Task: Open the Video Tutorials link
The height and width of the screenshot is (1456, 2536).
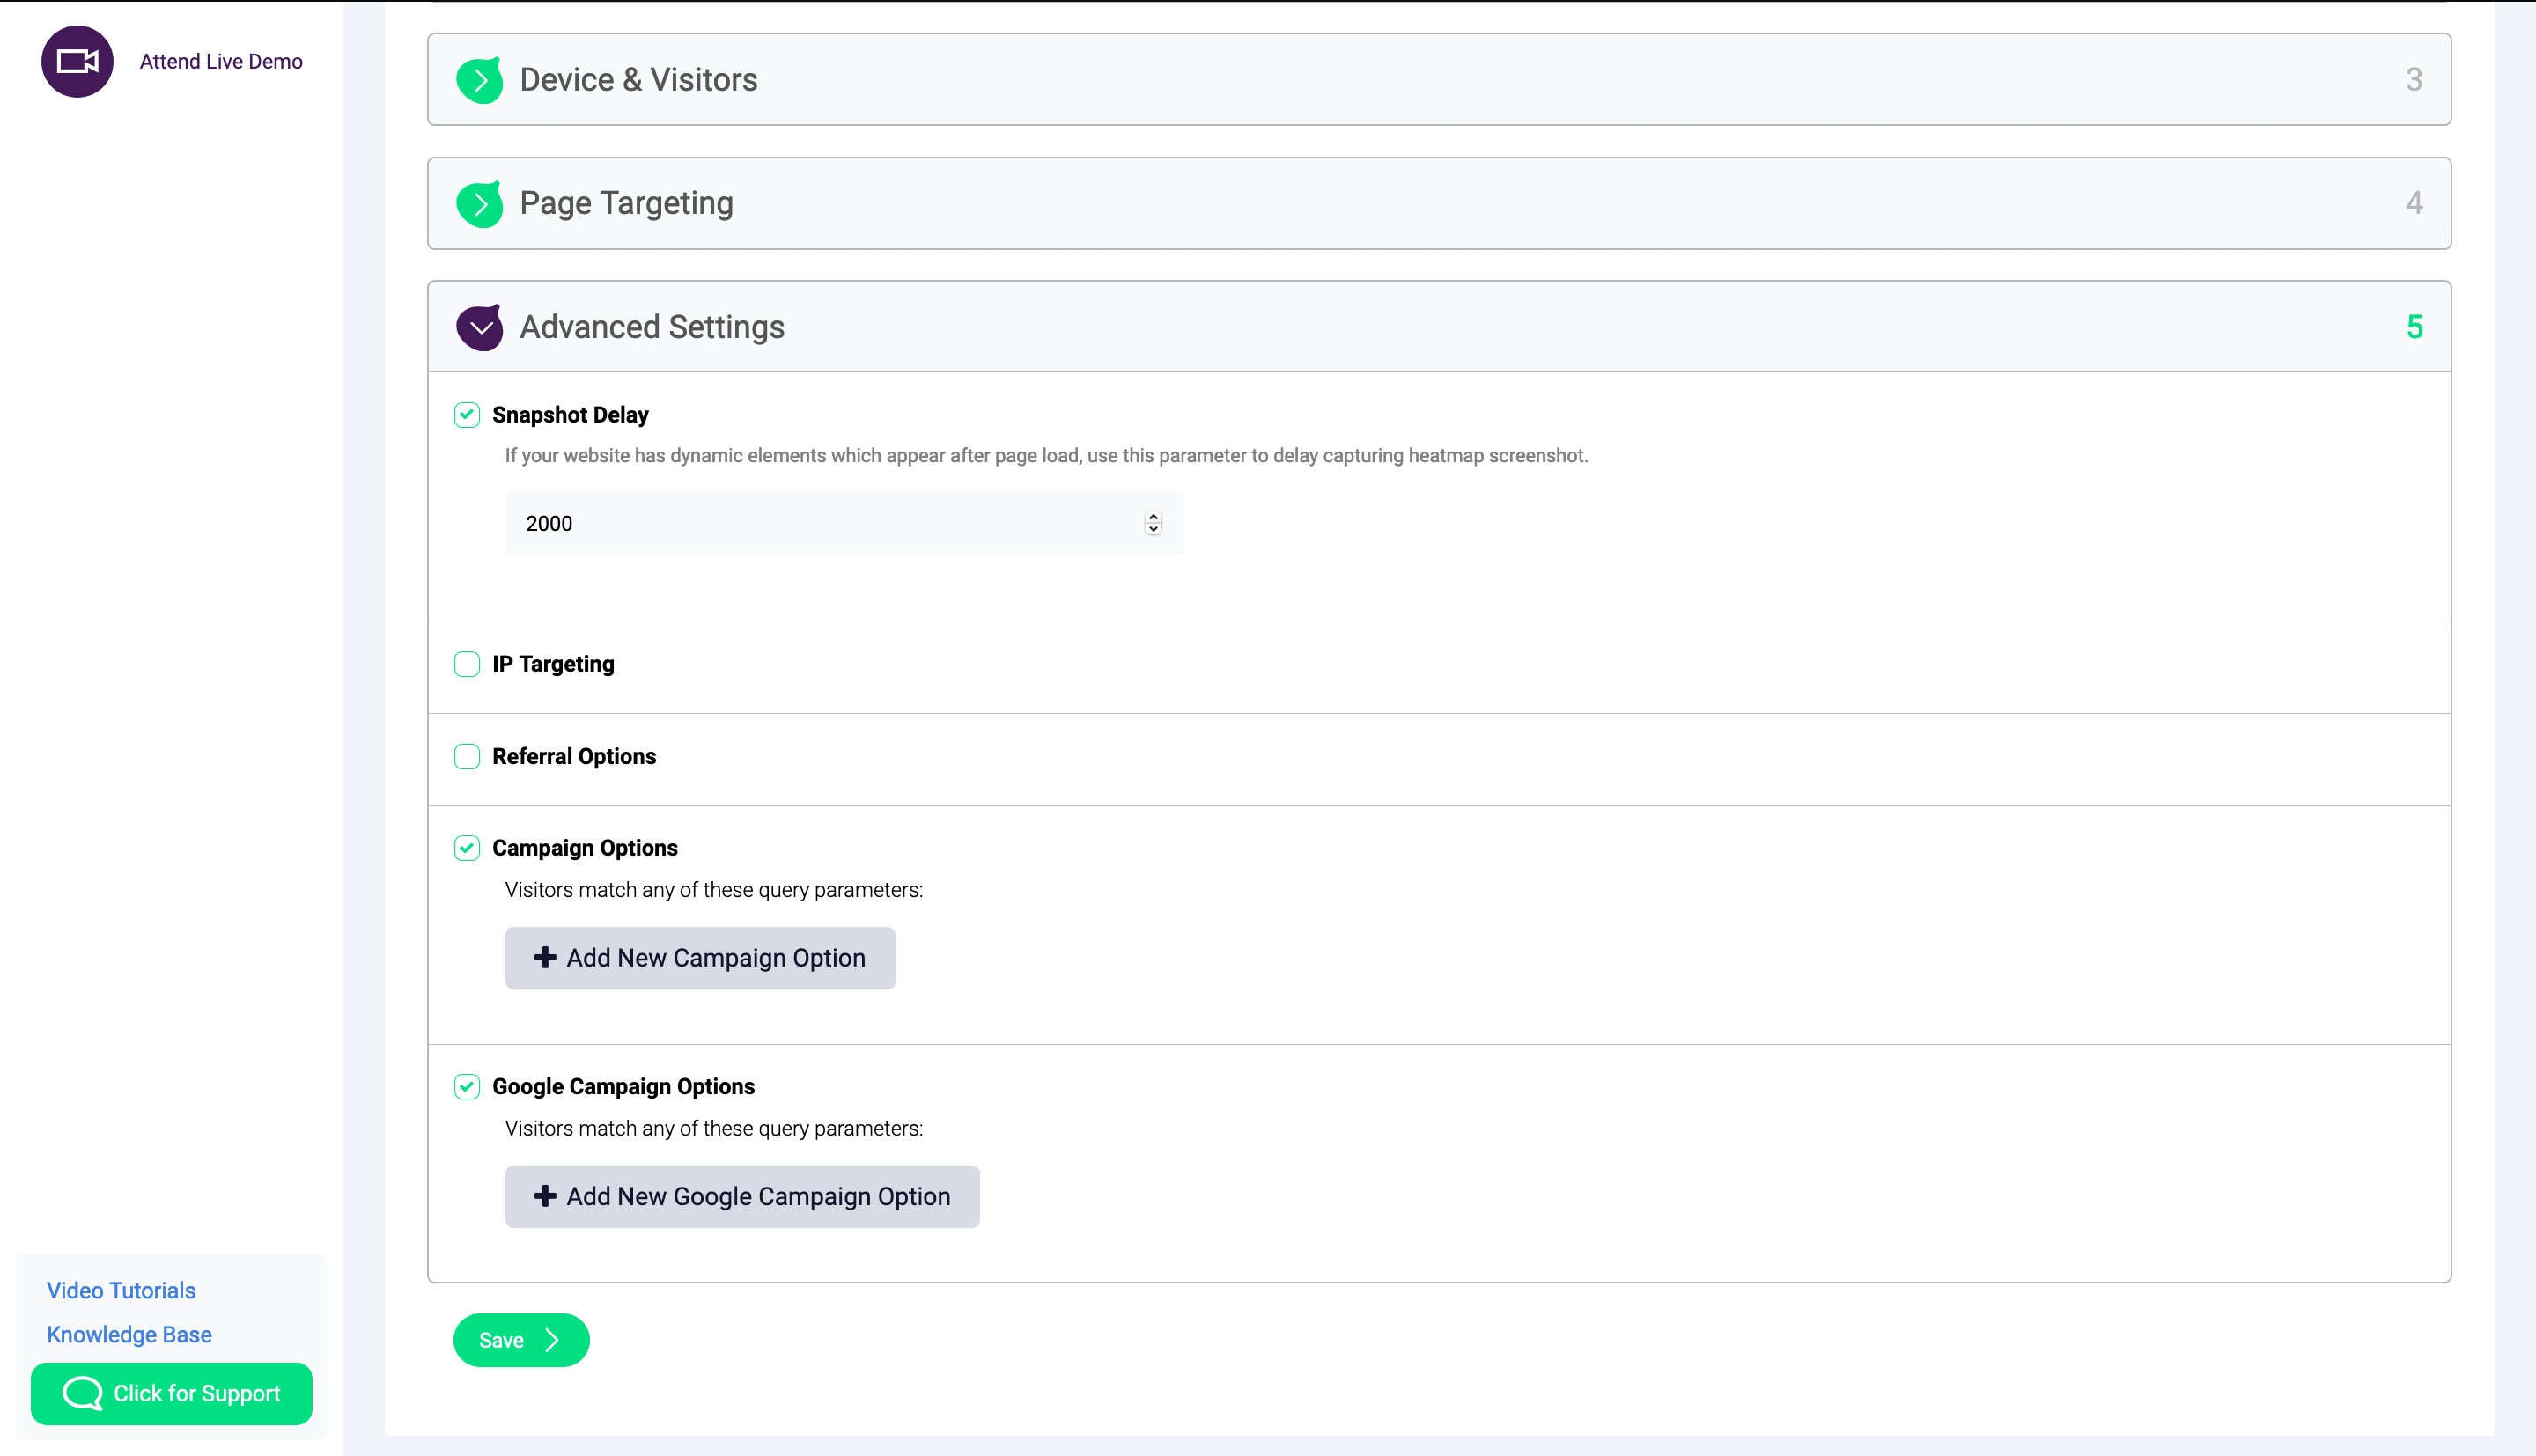Action: (x=121, y=1290)
